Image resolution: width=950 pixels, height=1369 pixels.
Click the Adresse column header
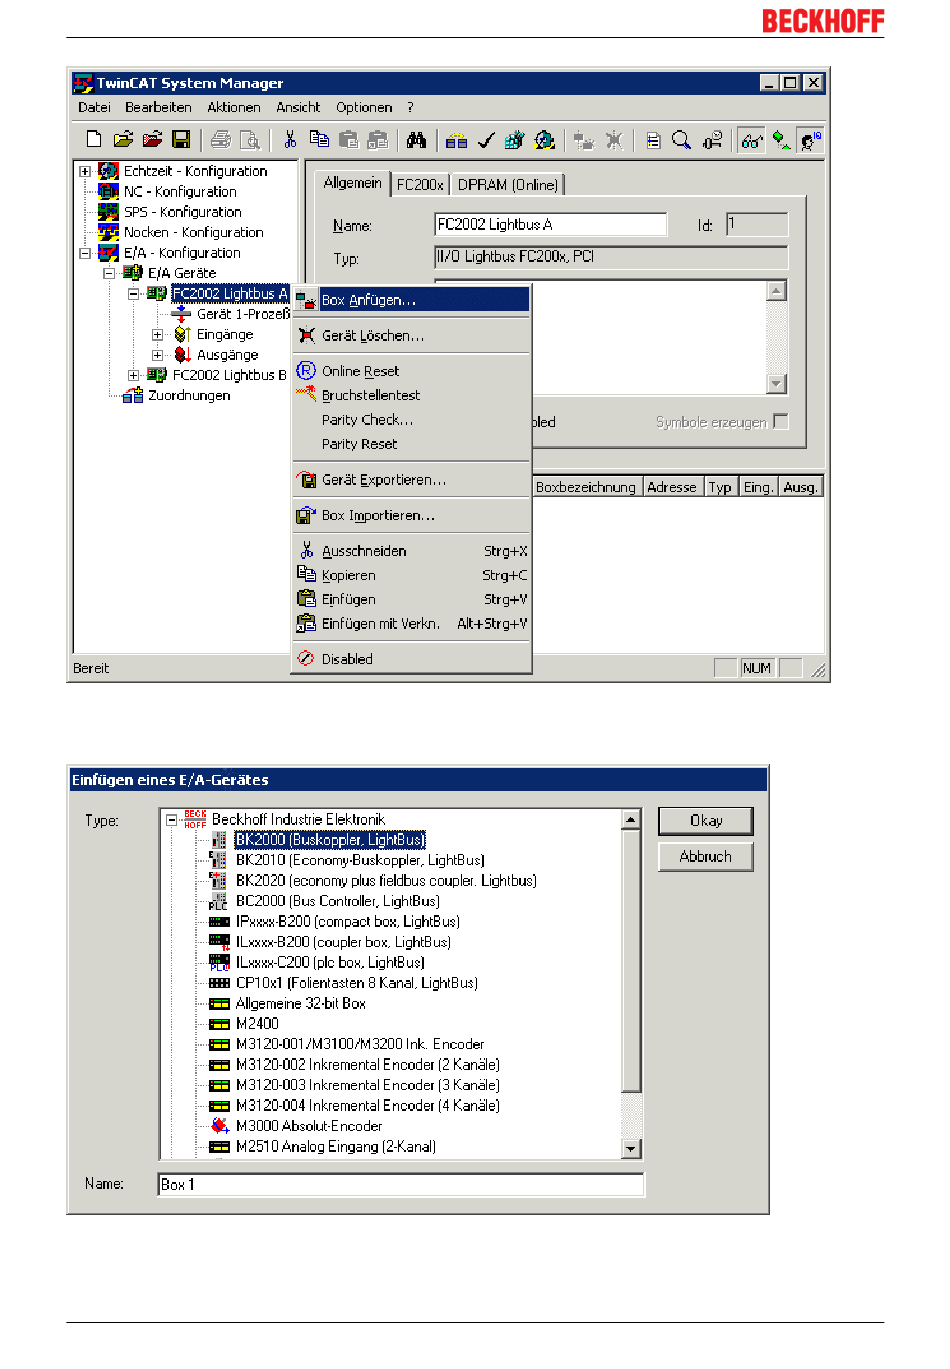pos(672,487)
